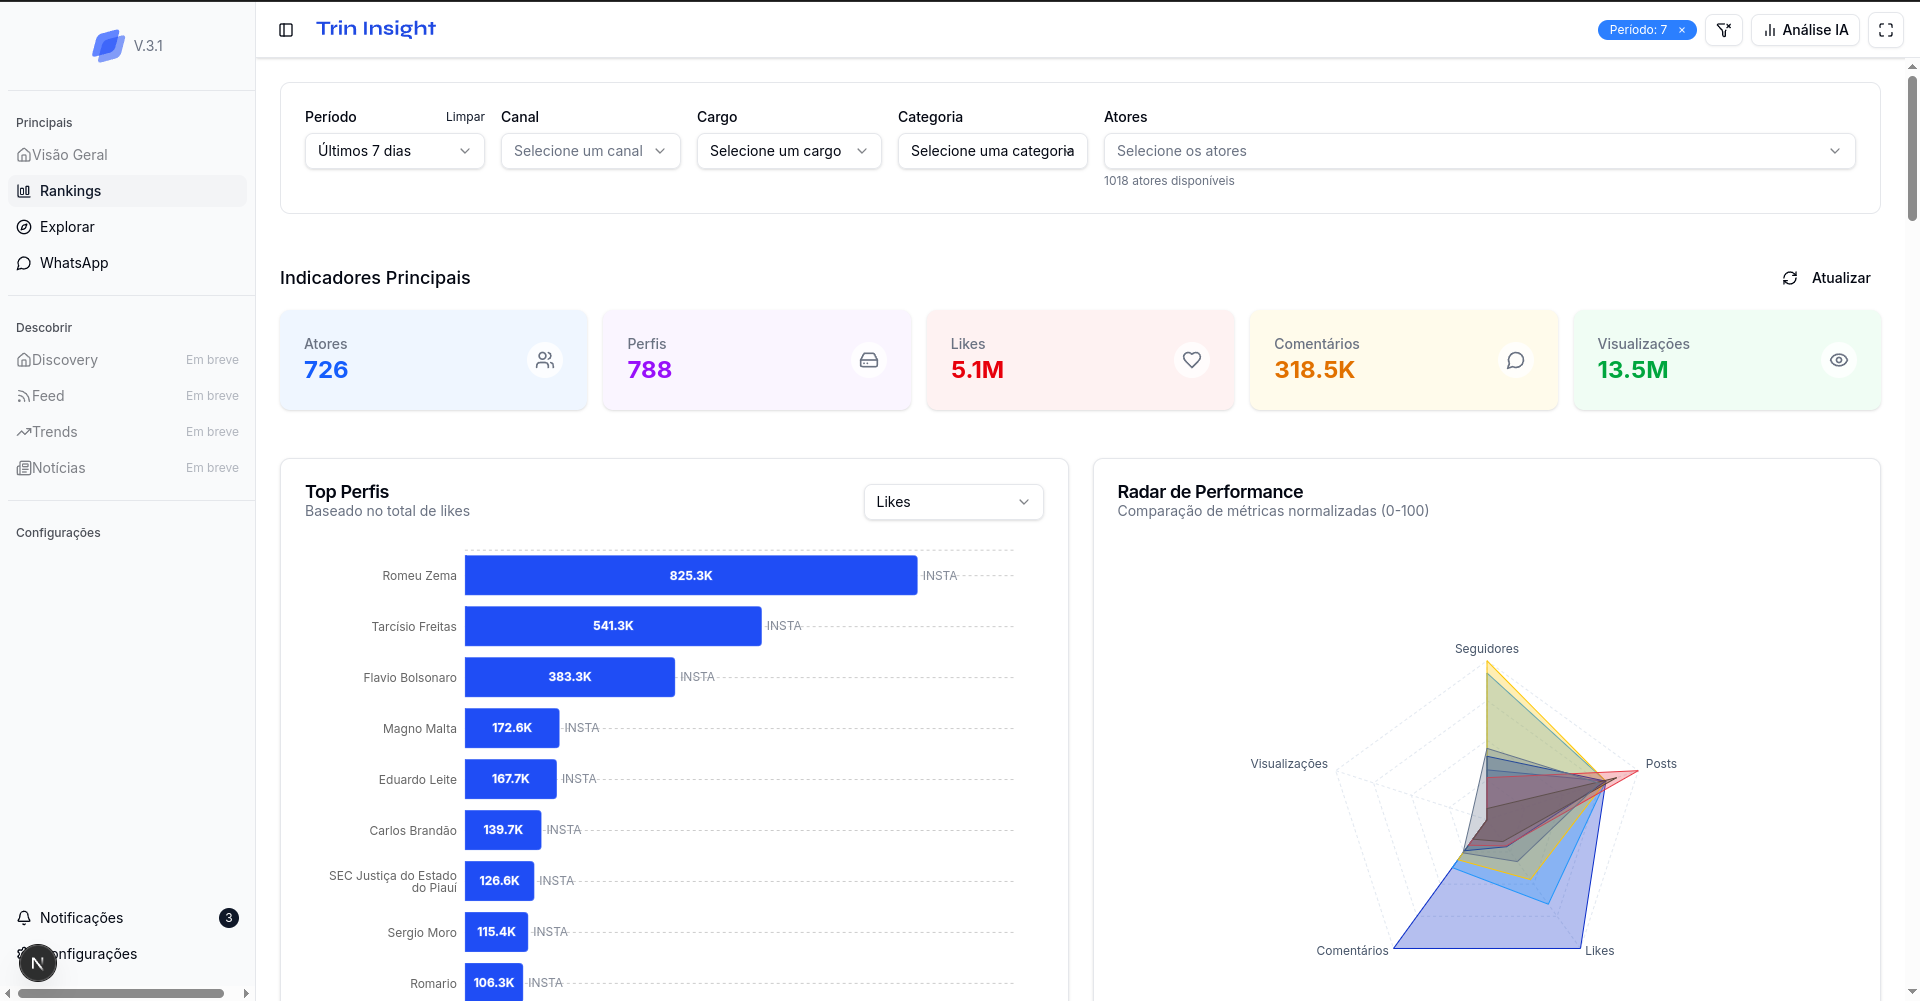Click the speech bubble icon on the Comentários card
The height and width of the screenshot is (1001, 1920).
(1515, 360)
